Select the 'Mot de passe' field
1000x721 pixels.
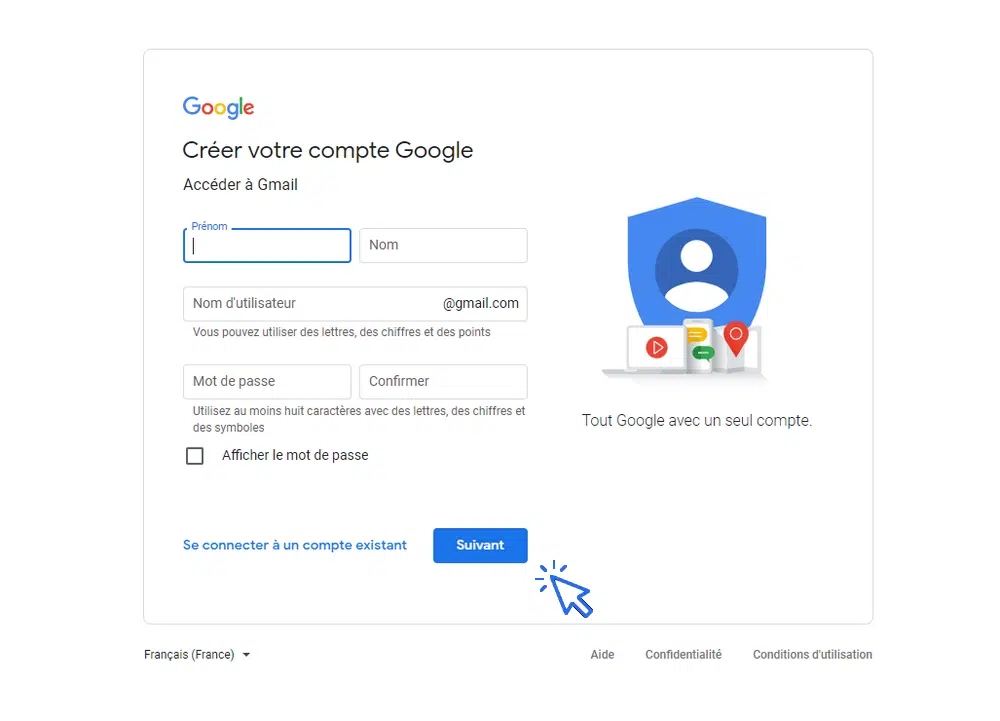[x=266, y=381]
